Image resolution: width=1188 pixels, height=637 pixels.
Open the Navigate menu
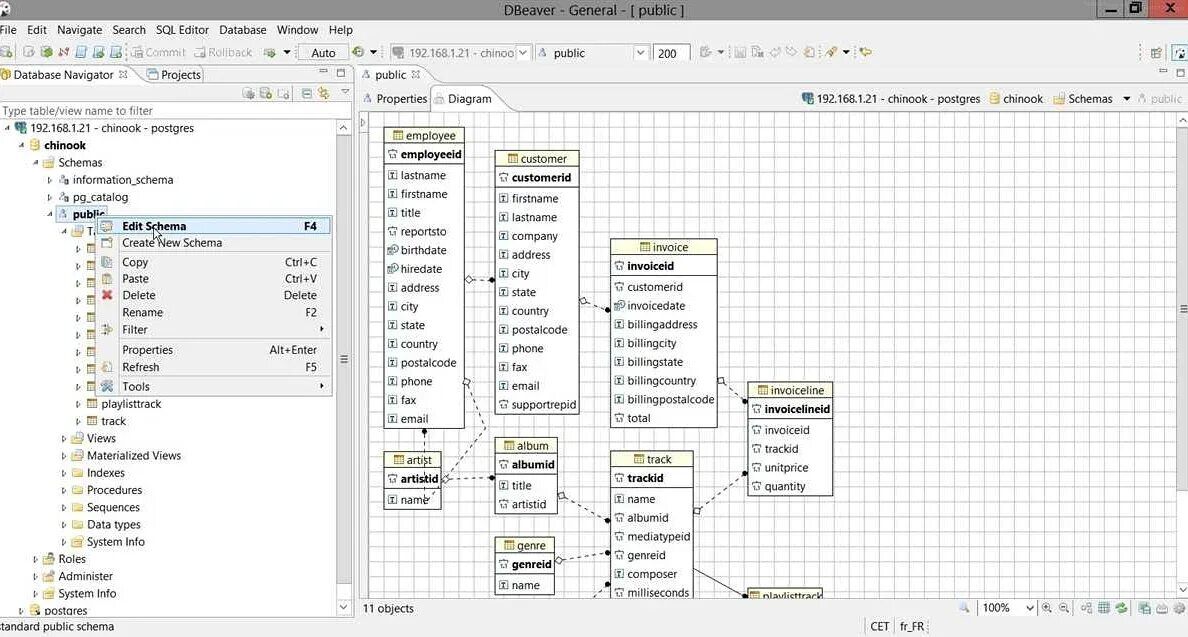pyautogui.click(x=80, y=30)
